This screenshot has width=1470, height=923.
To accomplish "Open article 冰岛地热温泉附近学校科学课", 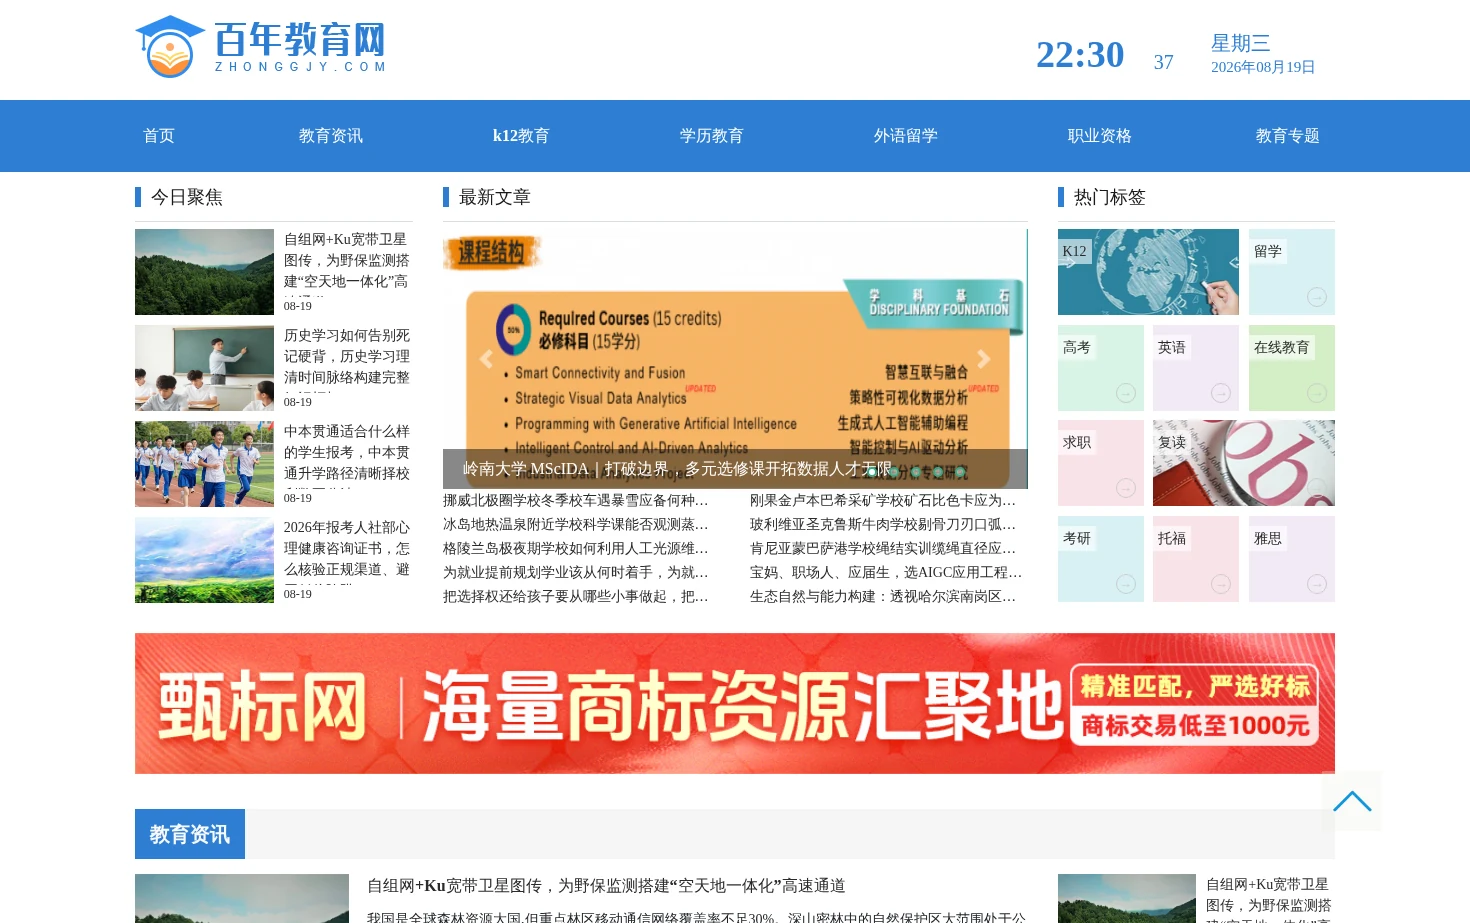I will (x=576, y=524).
